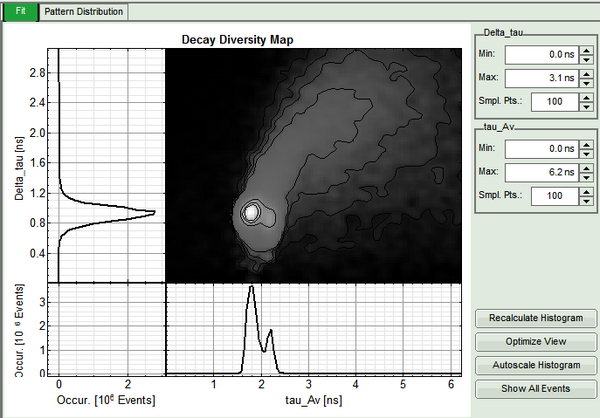The width and height of the screenshot is (600, 418).
Task: Increase Delta_tau Max using the up arrow
Action: (584, 73)
